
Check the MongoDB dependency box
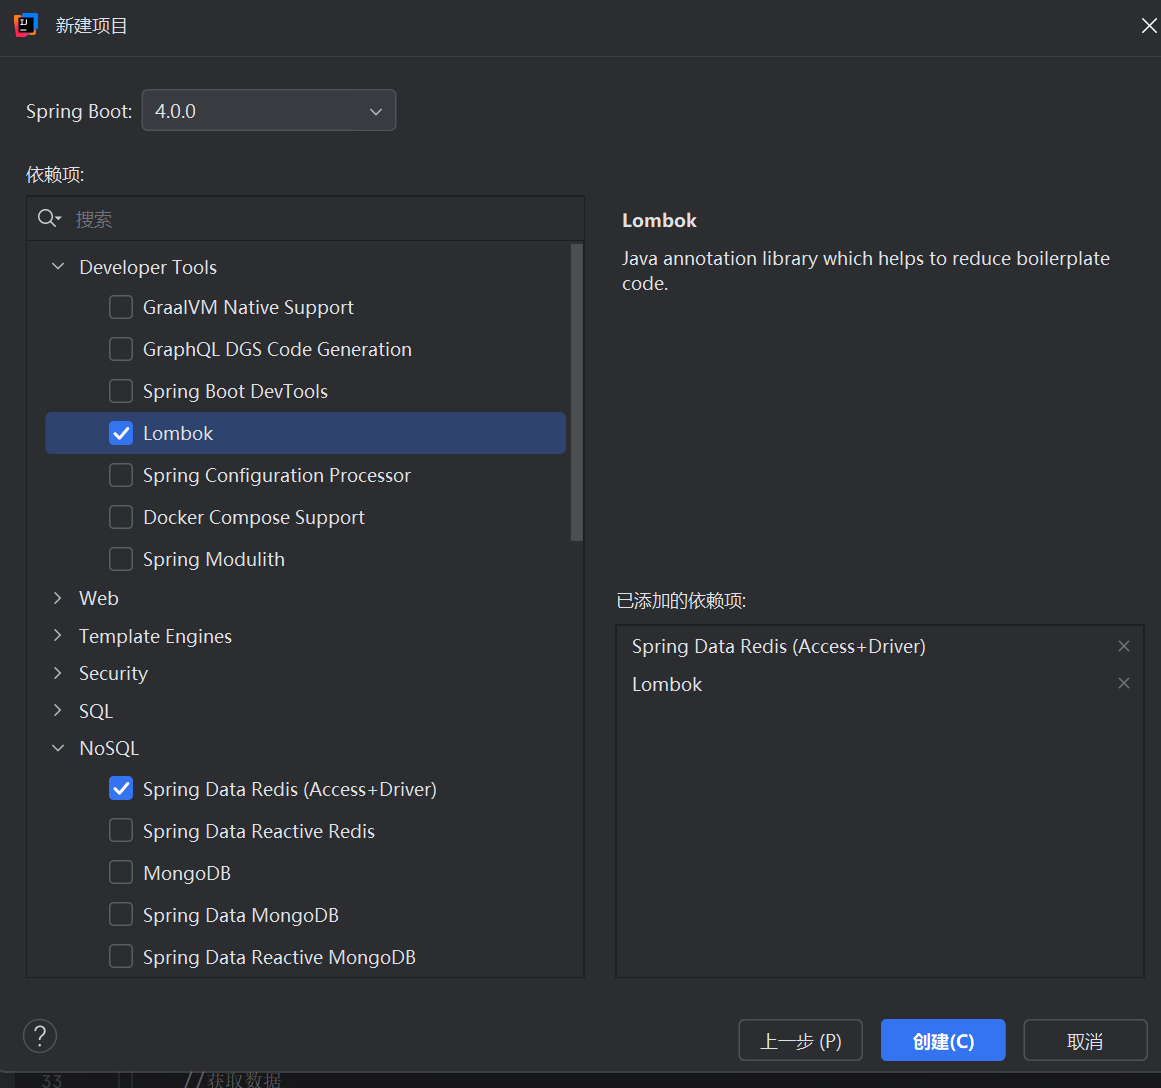point(121,872)
